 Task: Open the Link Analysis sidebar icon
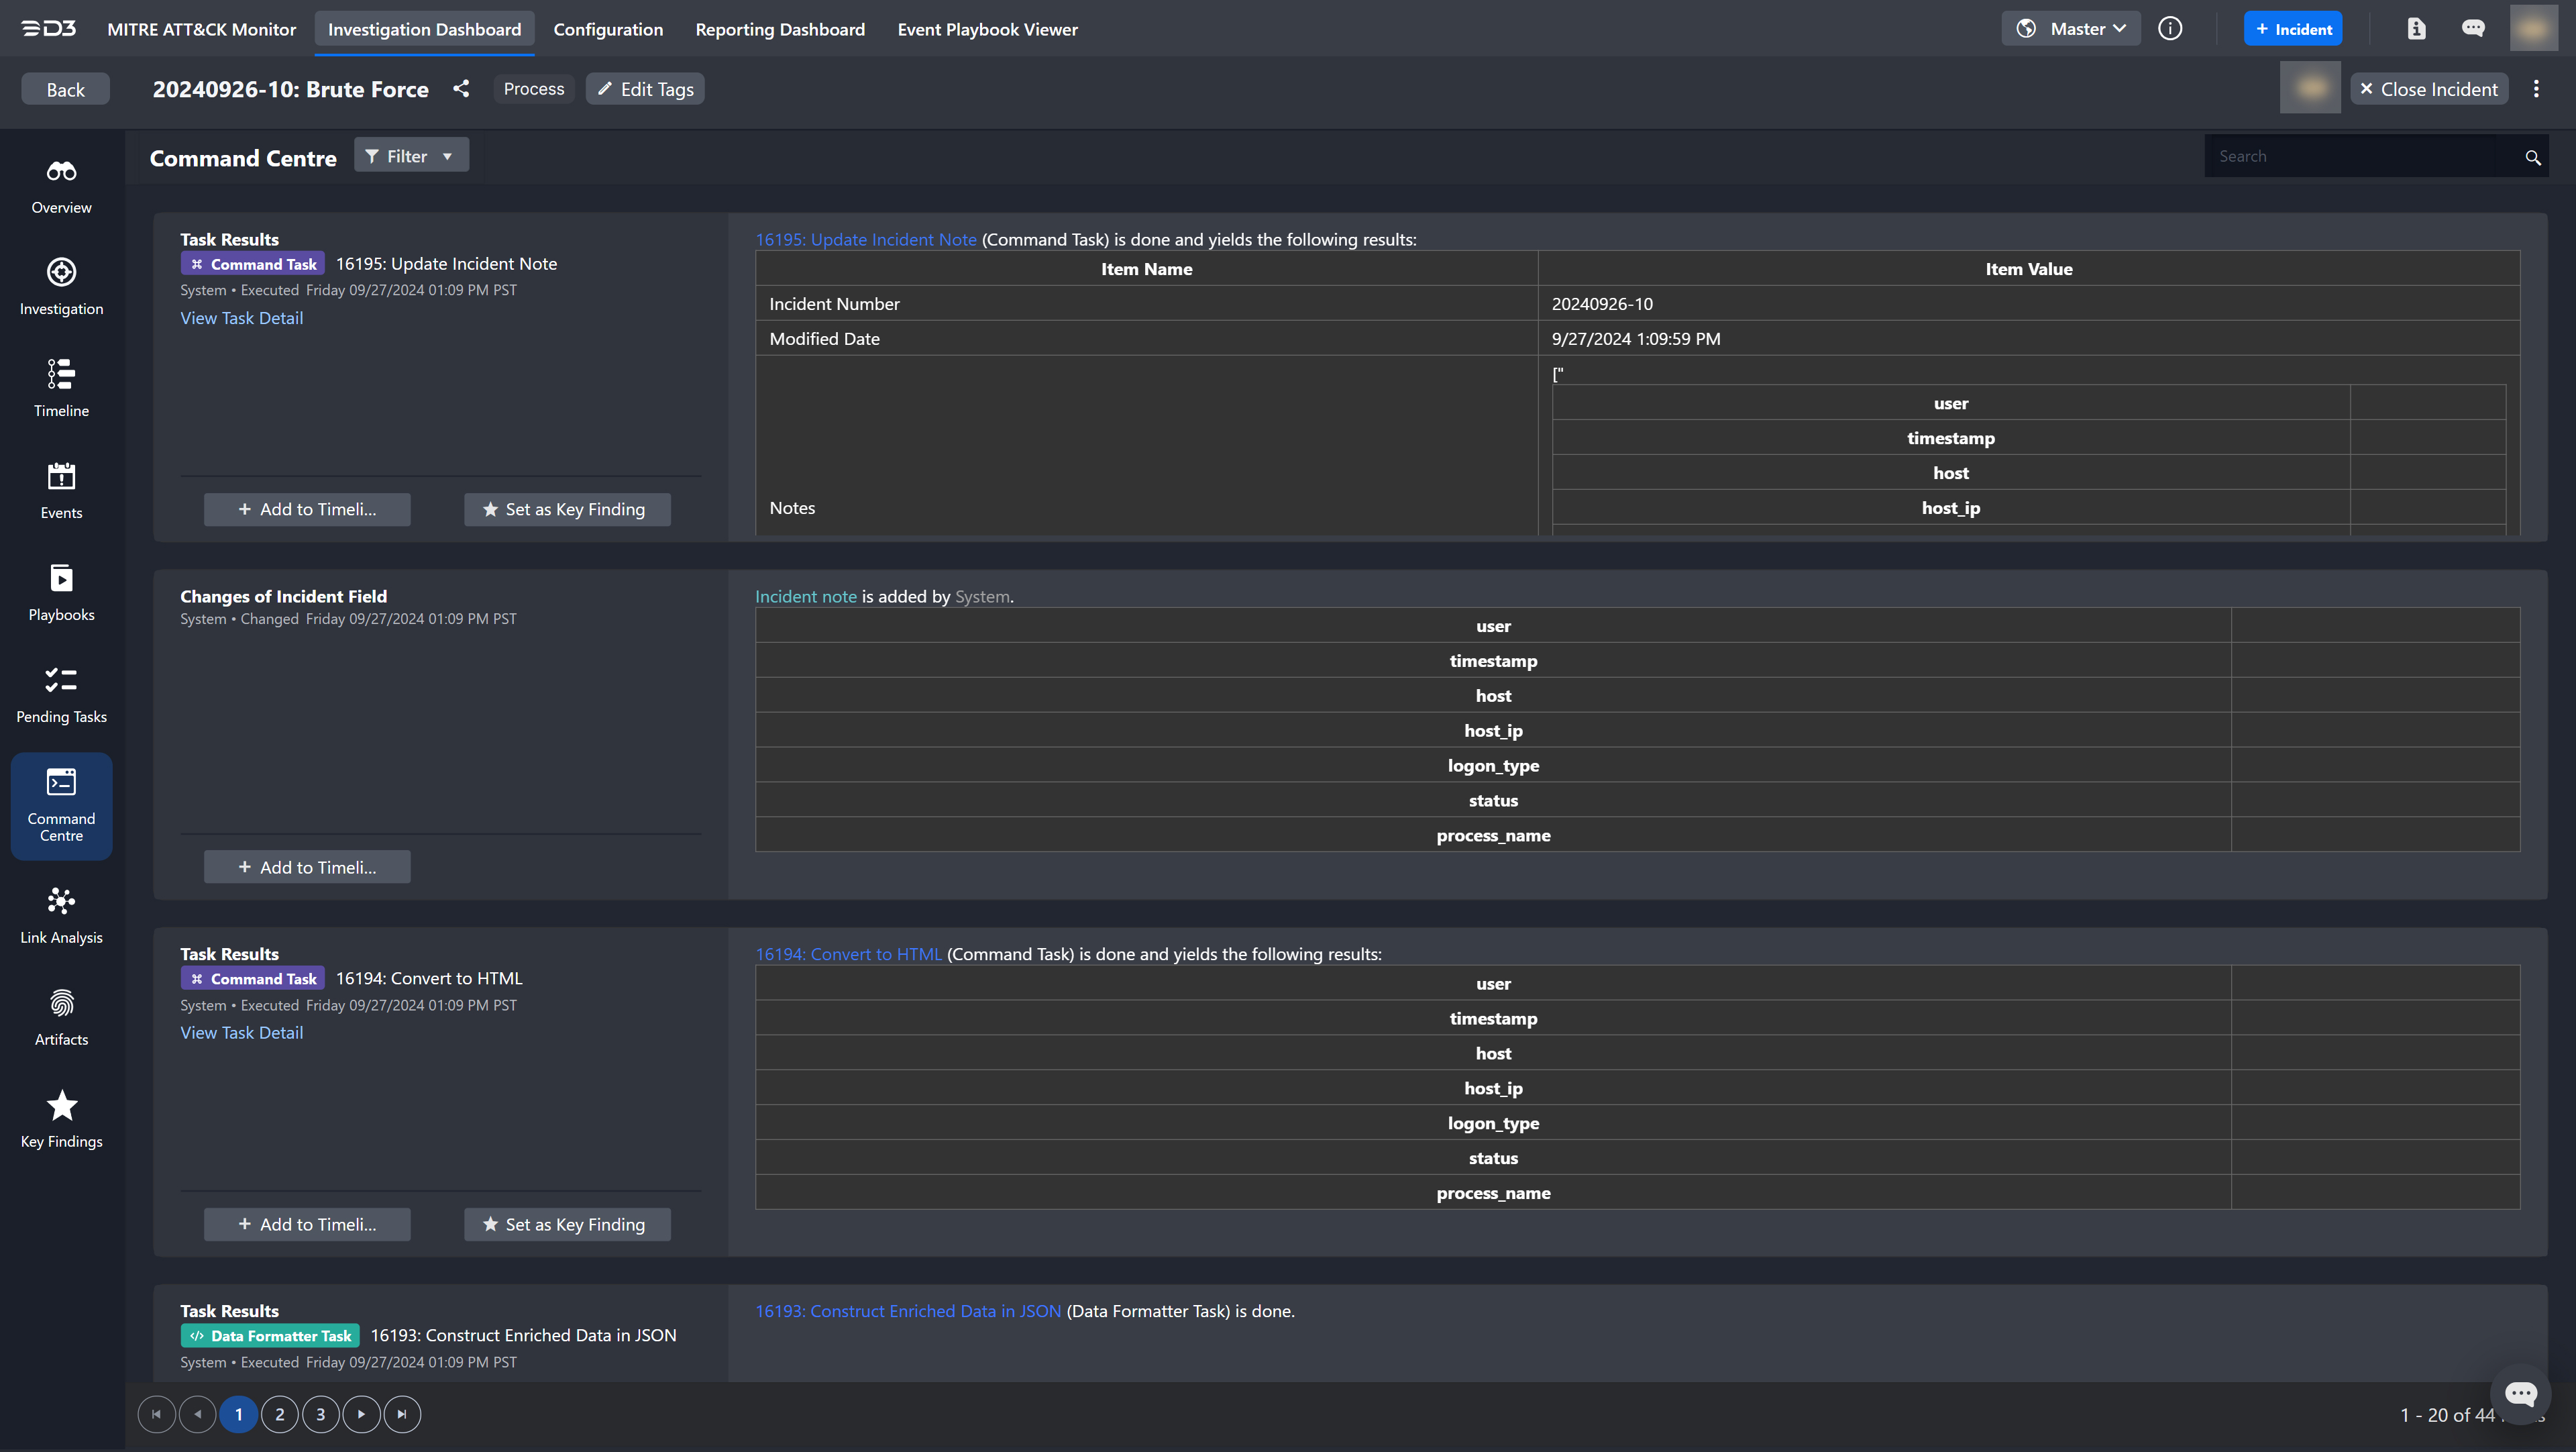click(x=61, y=902)
